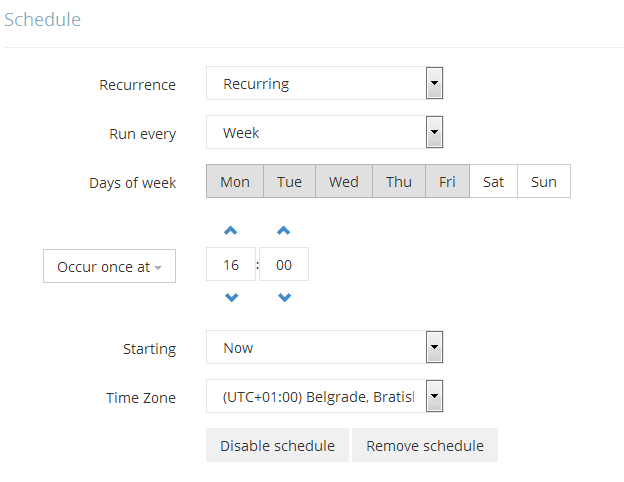Decrease the hour with the down arrow
Viewport: 624px width, 482px height.
(231, 297)
